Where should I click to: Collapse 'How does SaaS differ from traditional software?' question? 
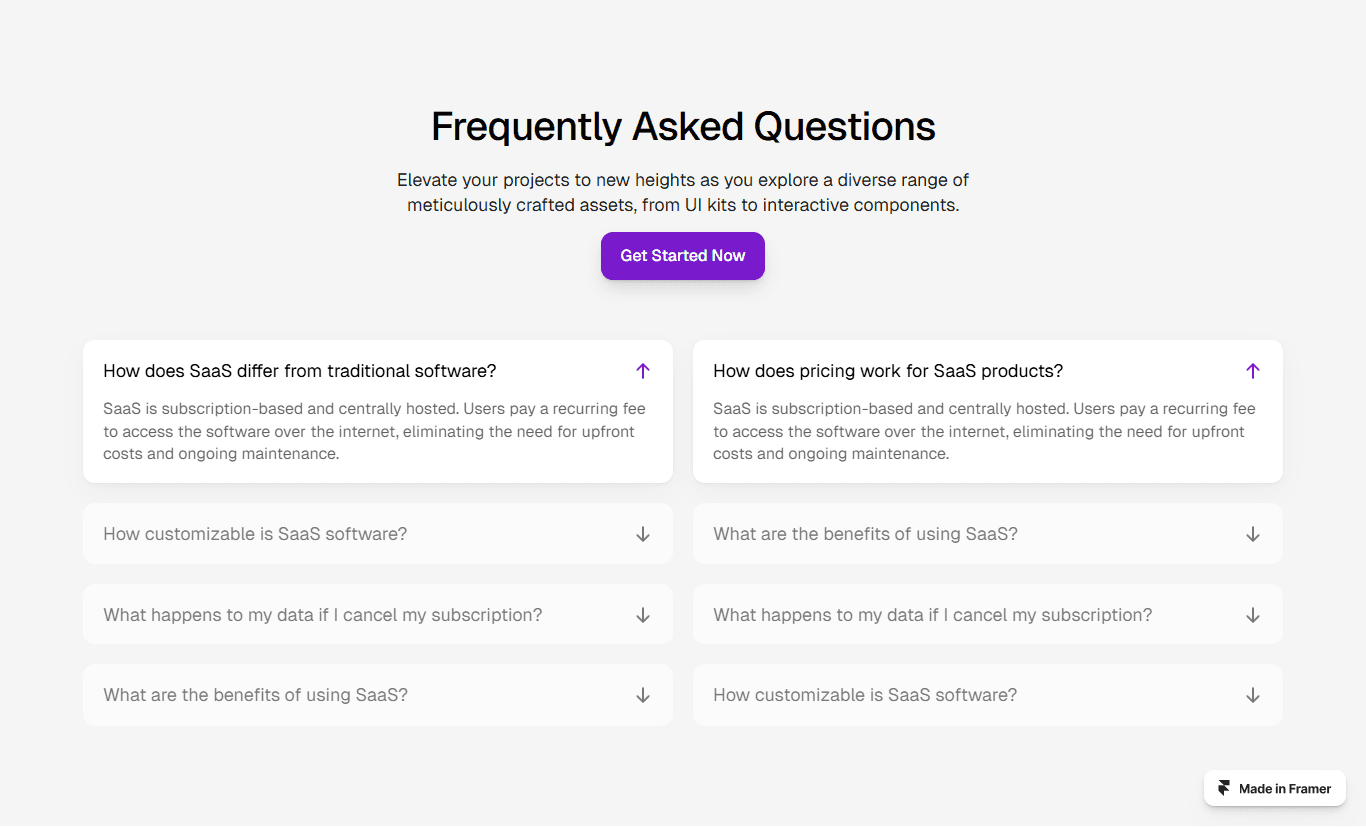[378, 371]
